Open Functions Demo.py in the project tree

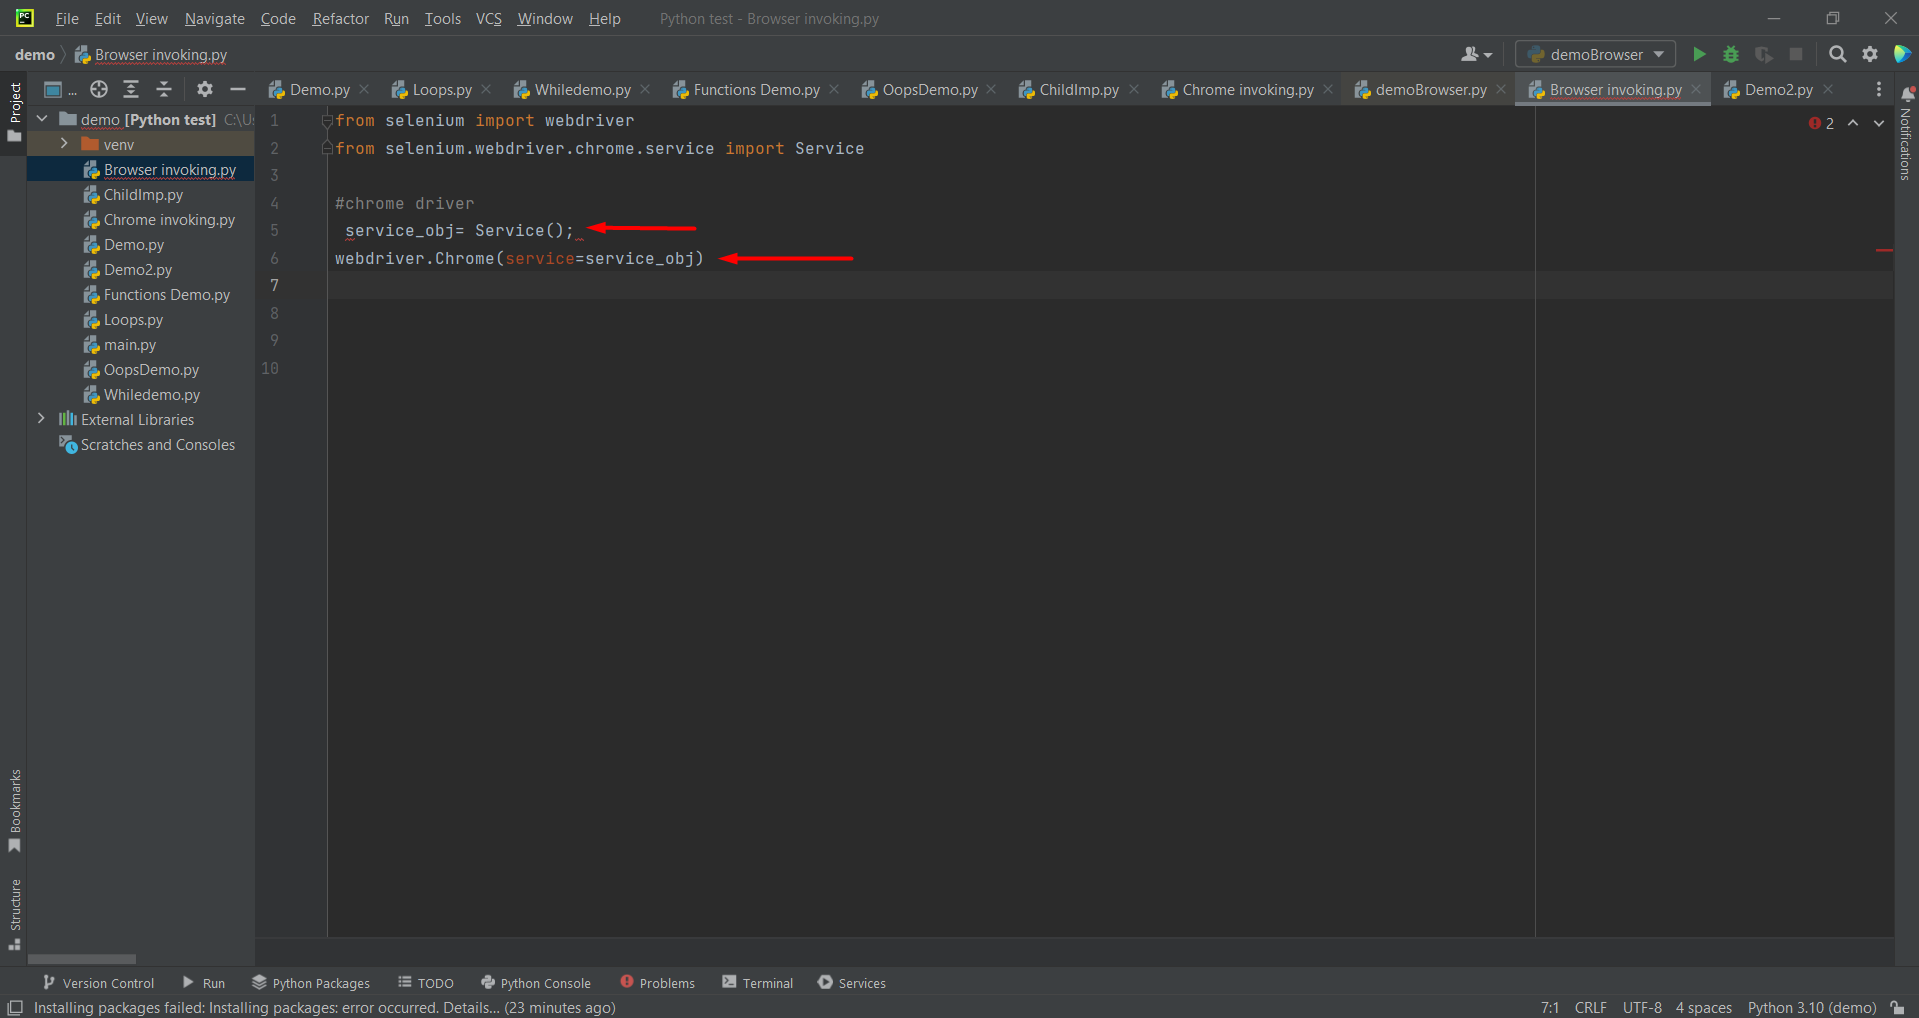coord(166,295)
